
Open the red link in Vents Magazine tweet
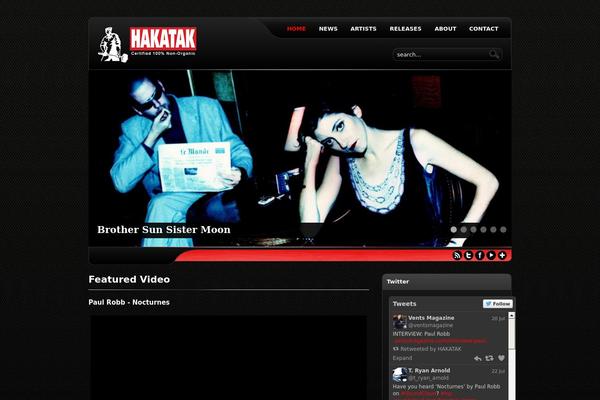440,341
